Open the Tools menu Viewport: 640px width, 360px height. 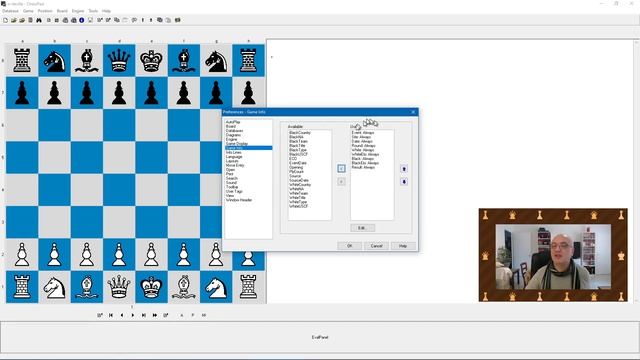(93, 11)
